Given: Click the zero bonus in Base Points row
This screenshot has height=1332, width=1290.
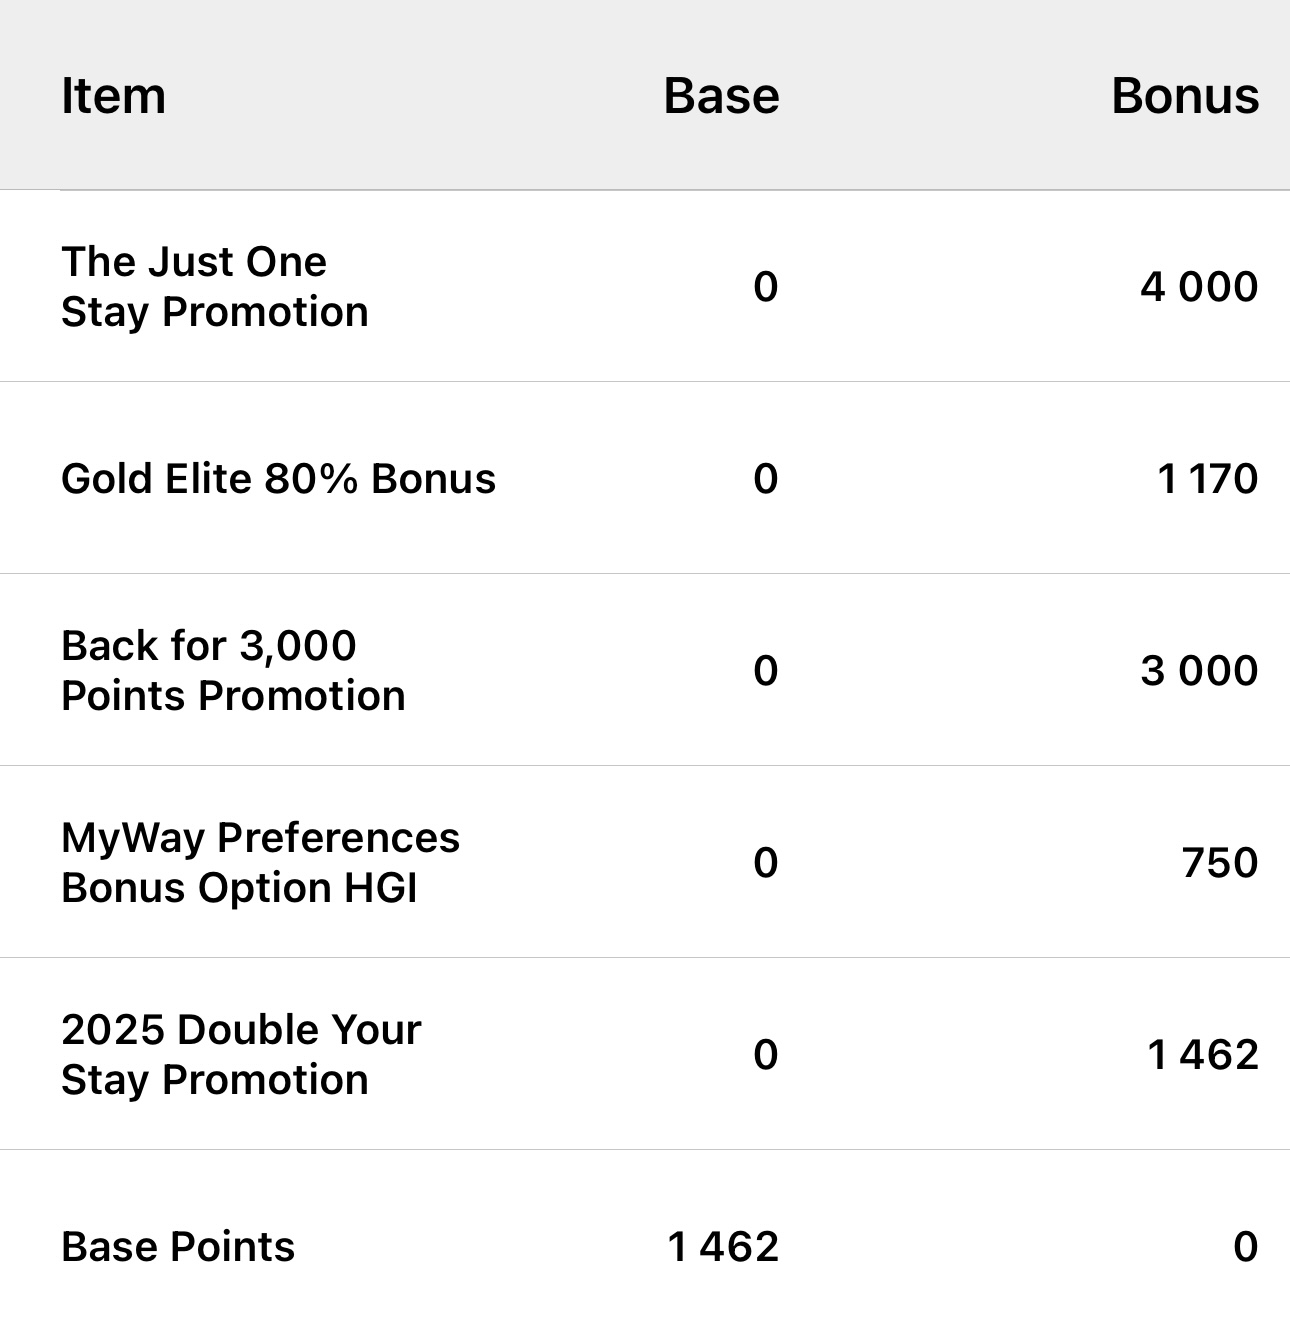Looking at the screenshot, I should (x=1245, y=1247).
